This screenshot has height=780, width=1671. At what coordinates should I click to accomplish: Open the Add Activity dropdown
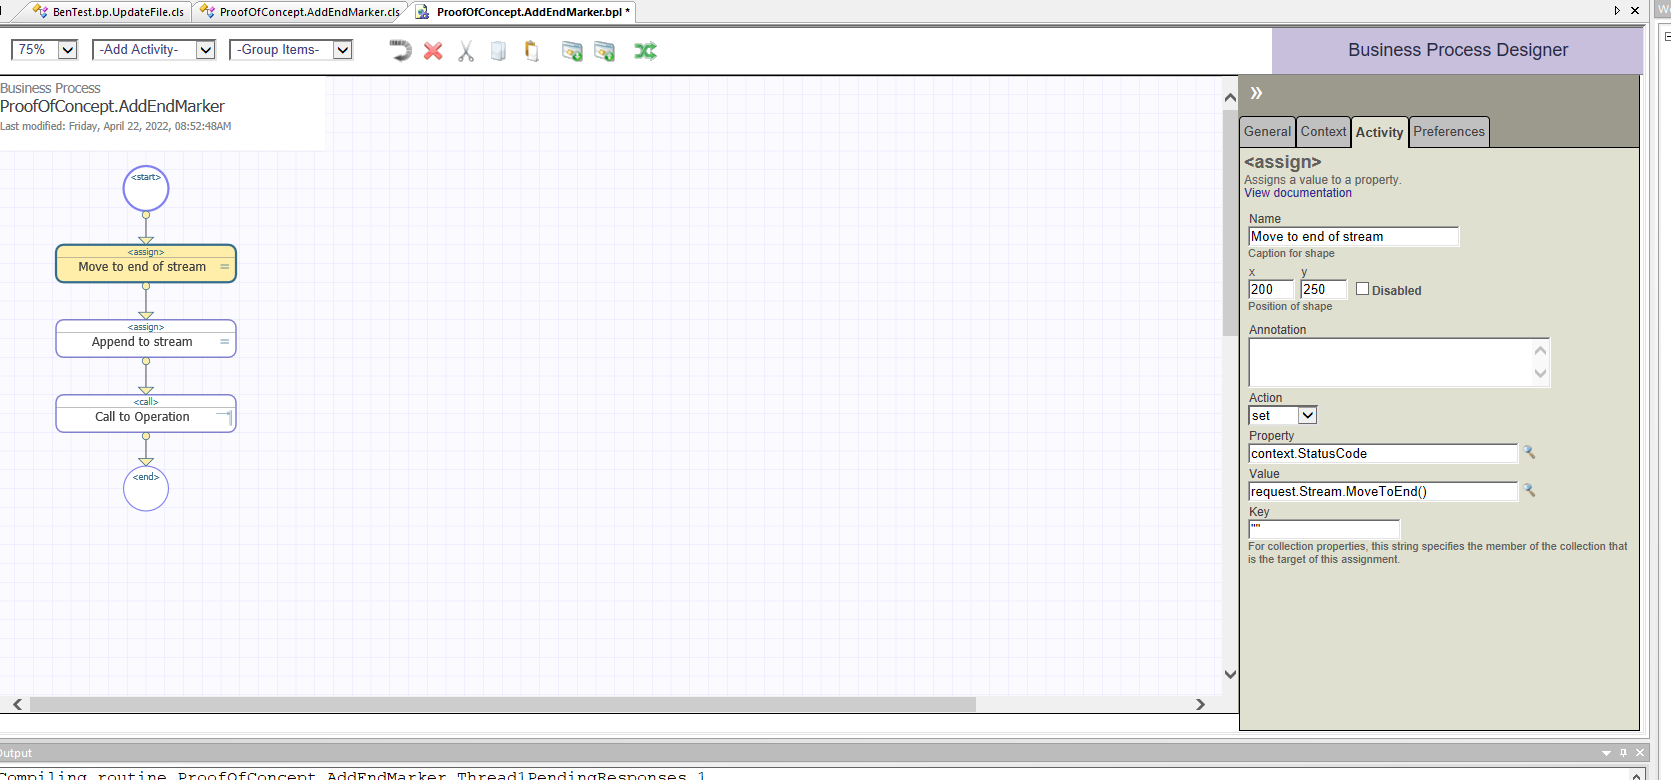(206, 50)
